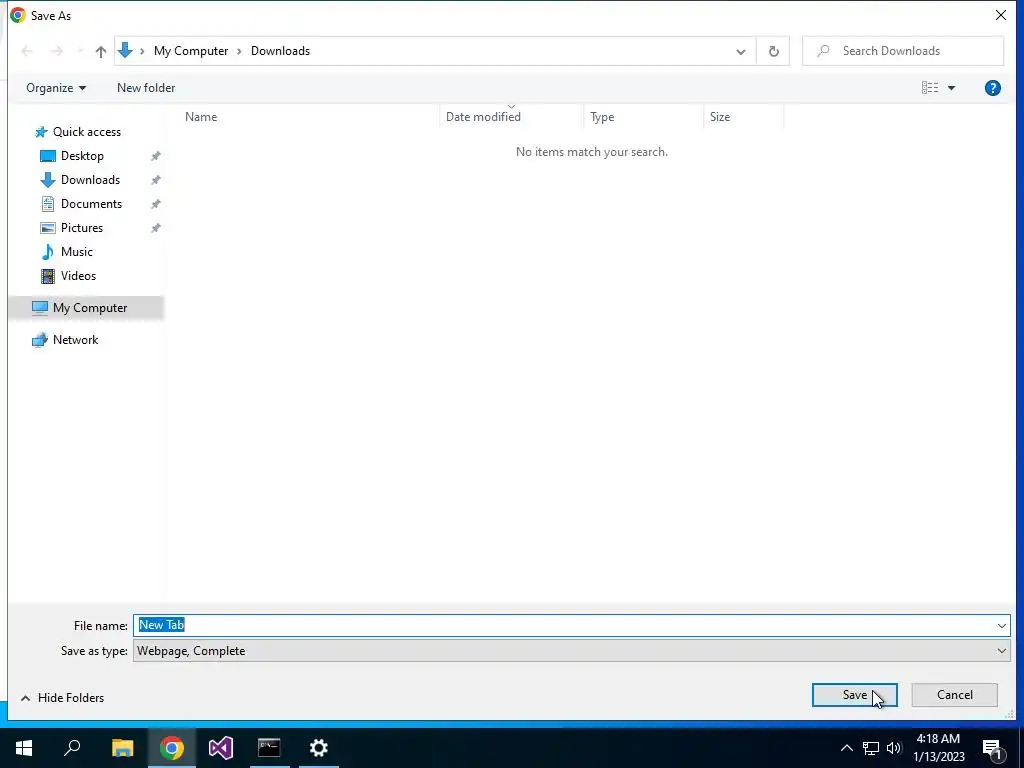Screen dimensions: 1024x768
Task: Open Videos in the navigation pane
Action: [78, 276]
